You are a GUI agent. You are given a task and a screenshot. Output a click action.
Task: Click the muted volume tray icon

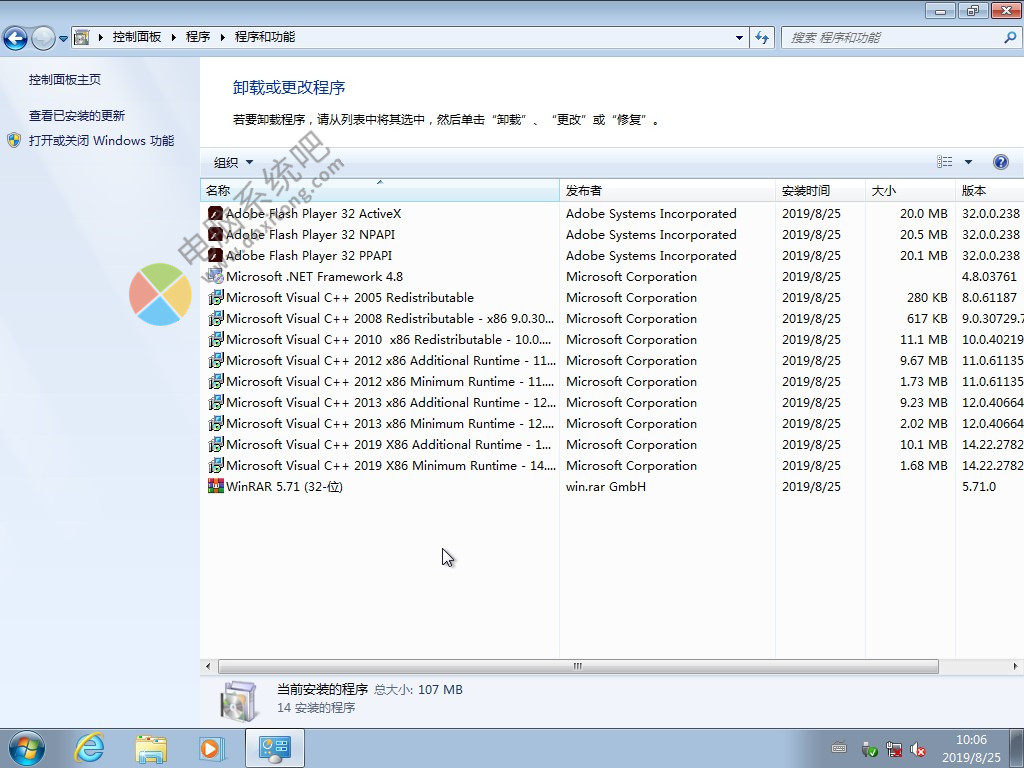coord(918,749)
